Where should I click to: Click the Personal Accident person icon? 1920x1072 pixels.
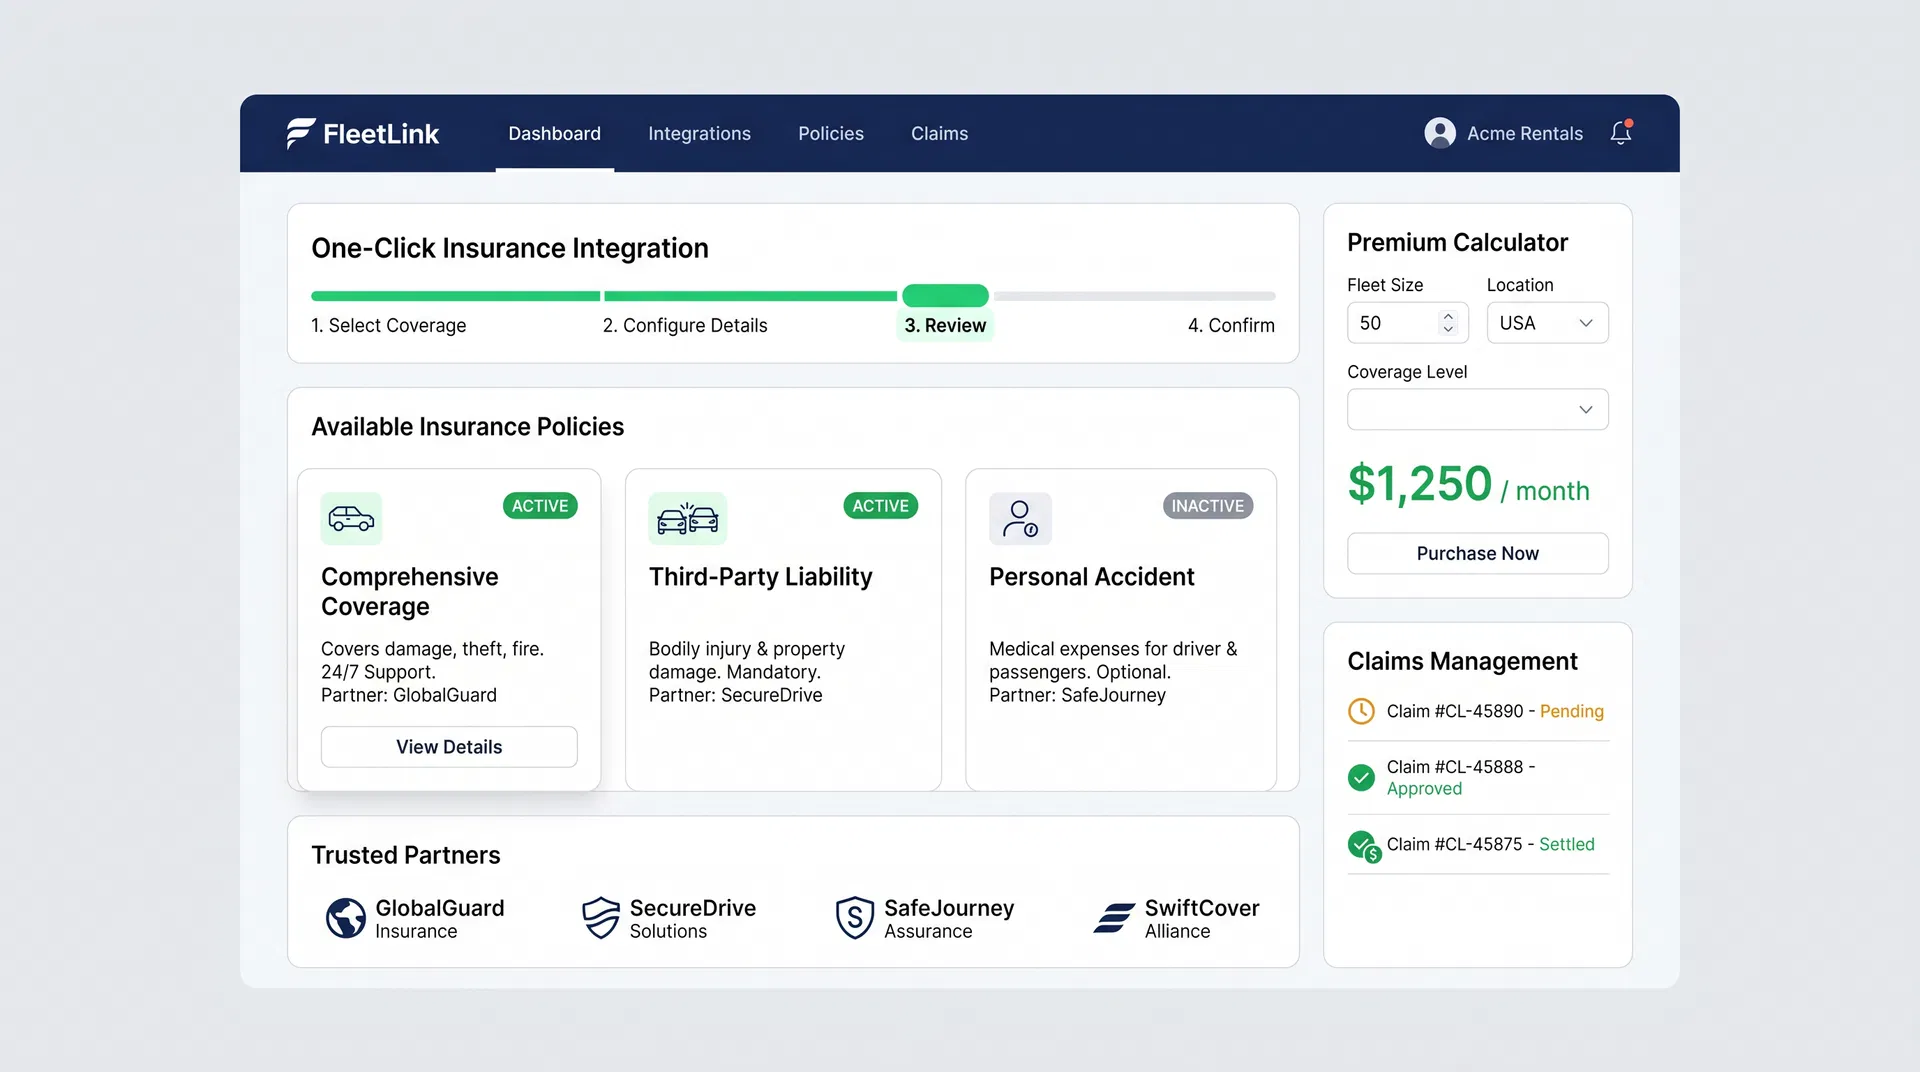coord(1020,518)
